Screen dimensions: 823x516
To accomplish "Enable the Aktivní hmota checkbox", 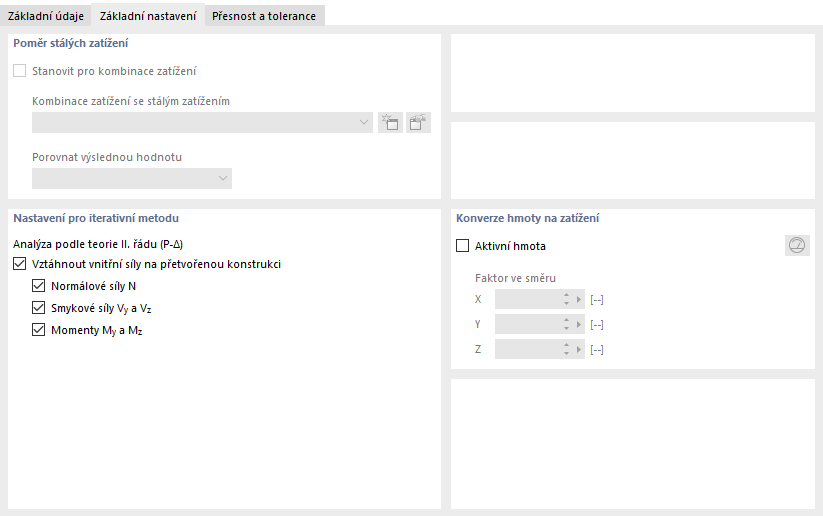I will click(462, 246).
